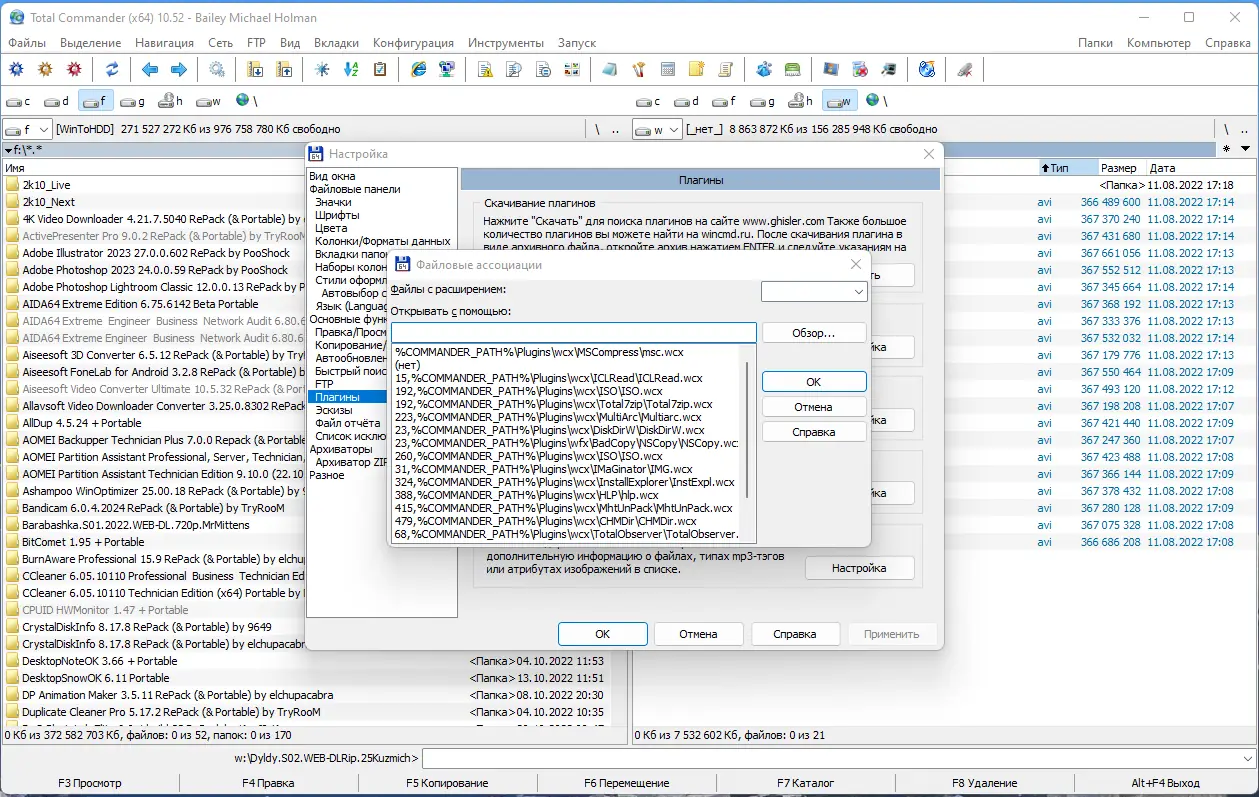Image resolution: width=1259 pixels, height=797 pixels.
Task: Expand the file extension combo box
Action: click(813, 291)
